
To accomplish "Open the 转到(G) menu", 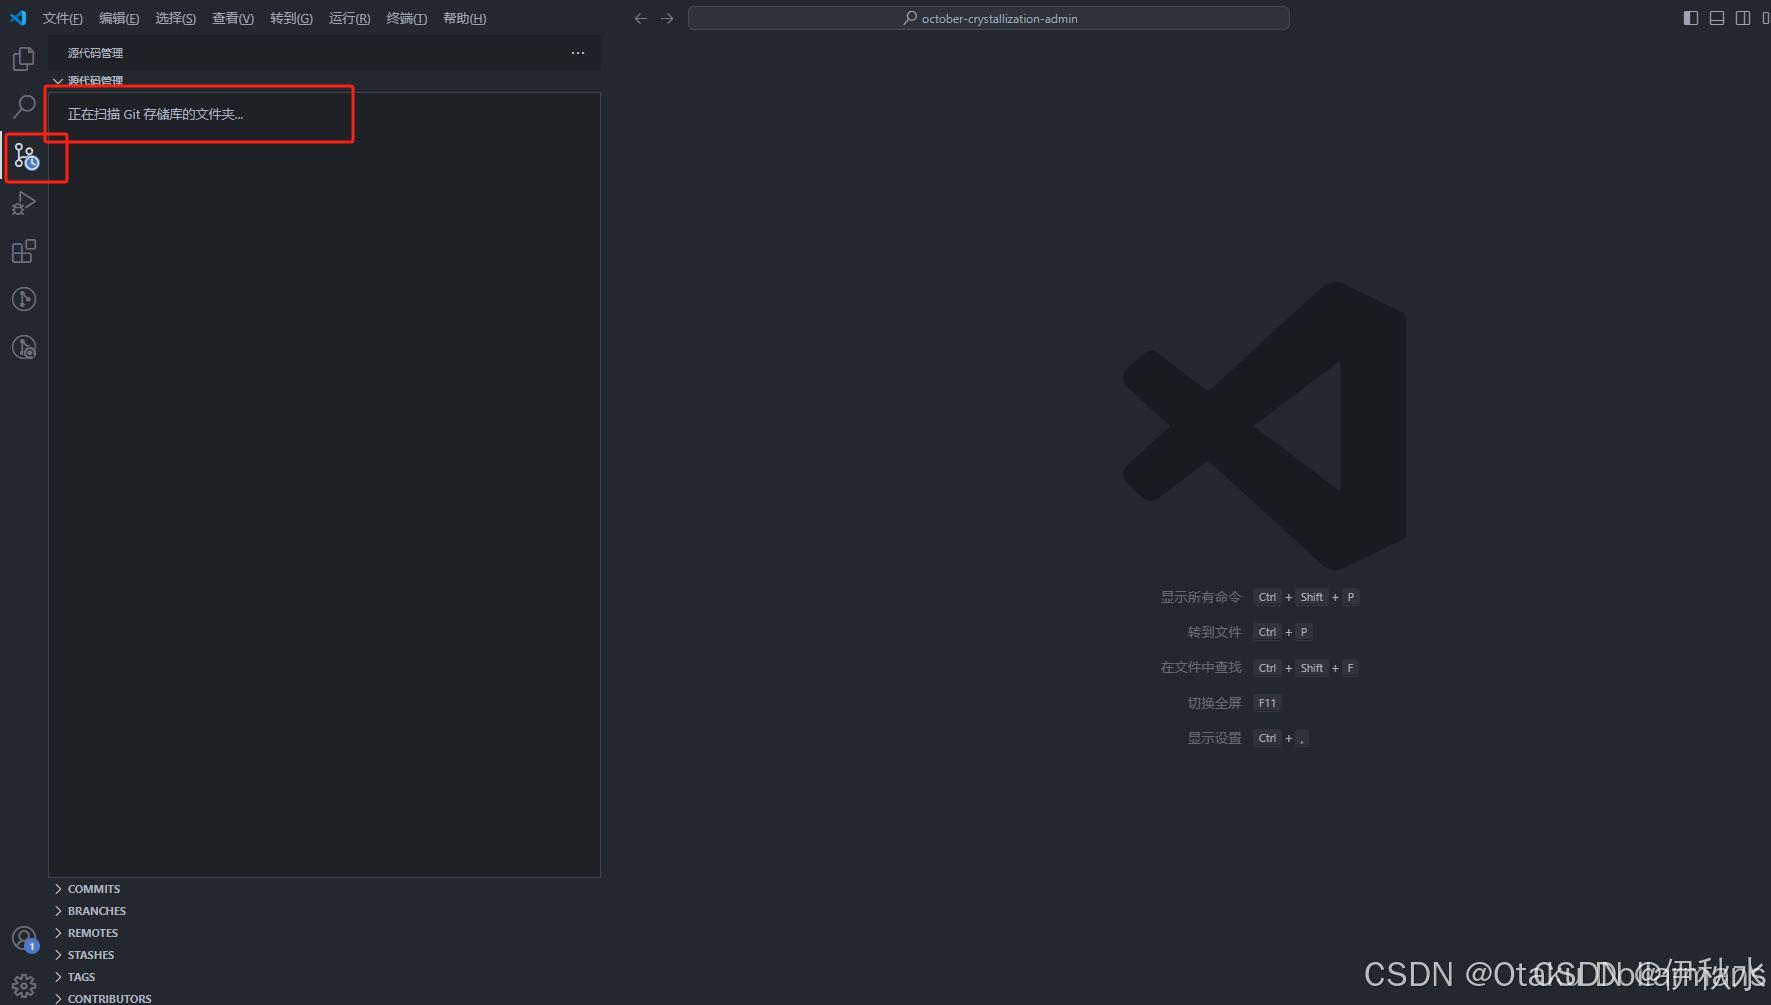I will [291, 18].
